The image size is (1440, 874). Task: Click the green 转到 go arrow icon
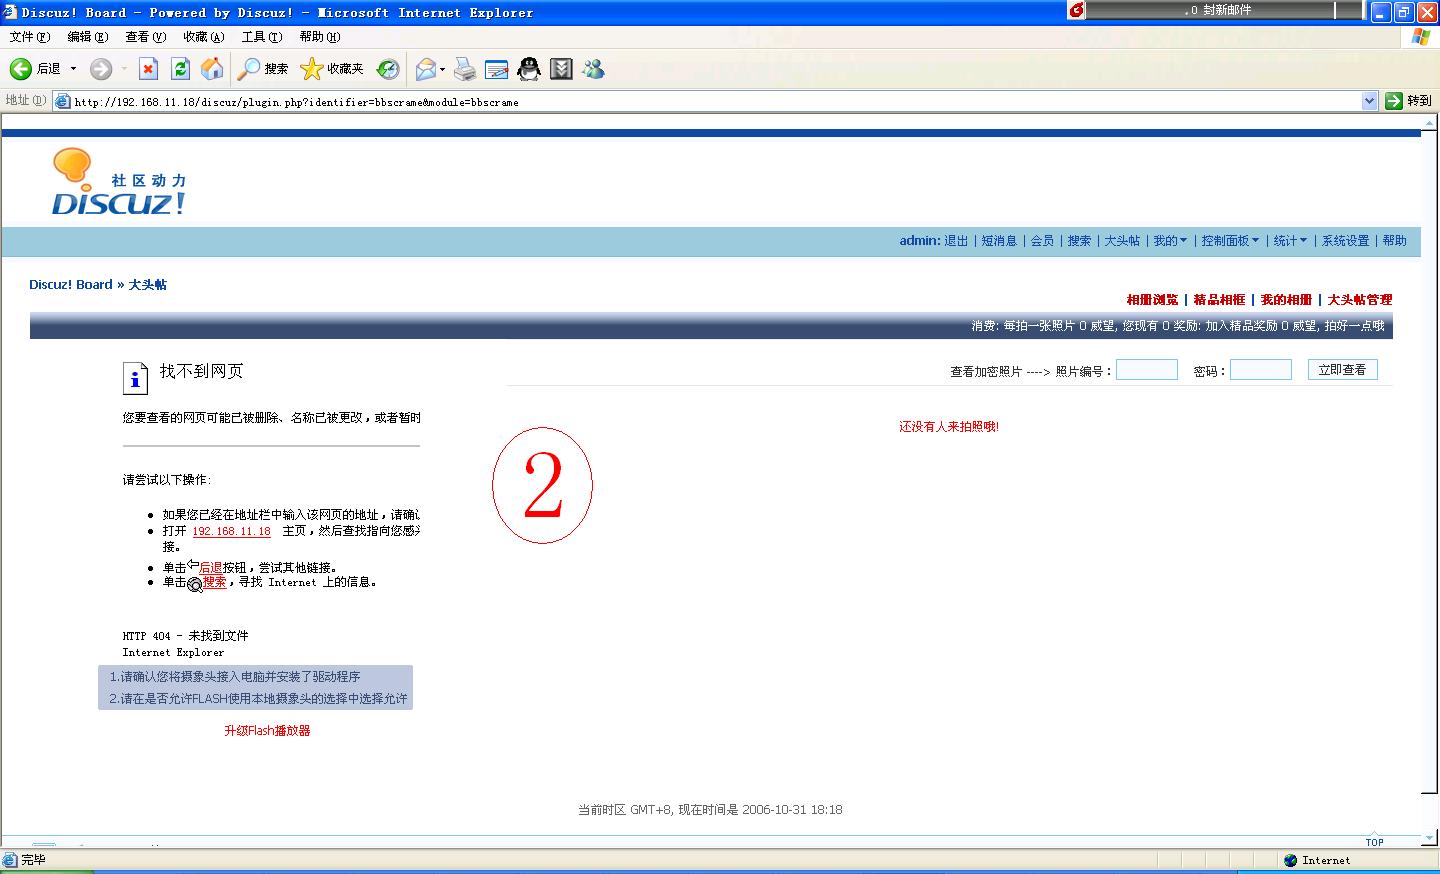(1394, 101)
